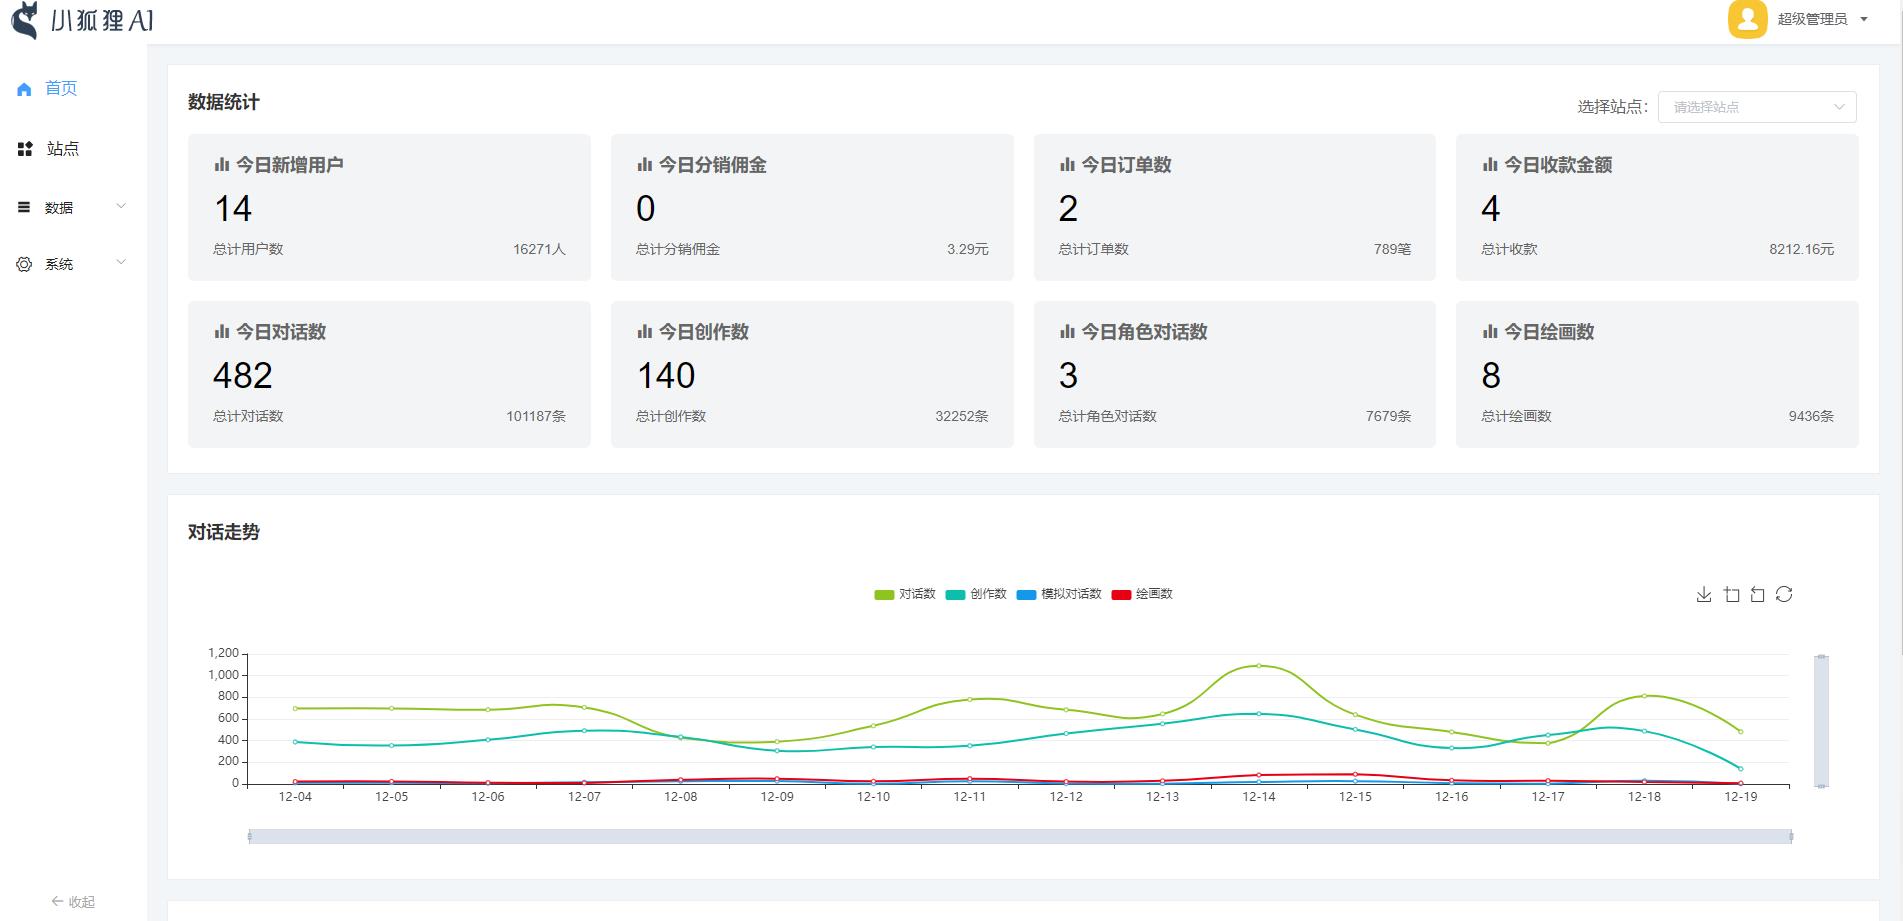Click vertical data zoom slider bar

pos(1821,721)
